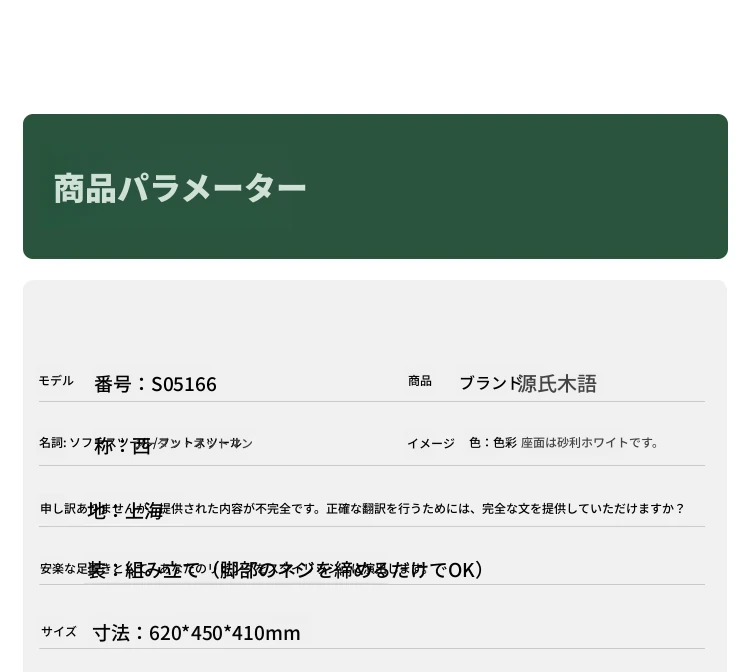Click the 色：色彩 text

click(493, 442)
